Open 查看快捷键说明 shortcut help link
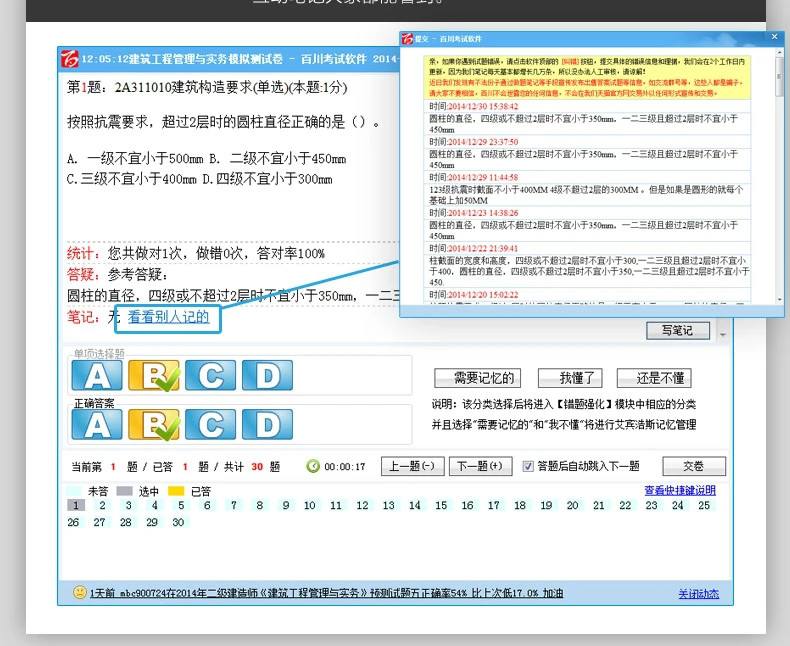This screenshot has width=790, height=646. point(680,490)
